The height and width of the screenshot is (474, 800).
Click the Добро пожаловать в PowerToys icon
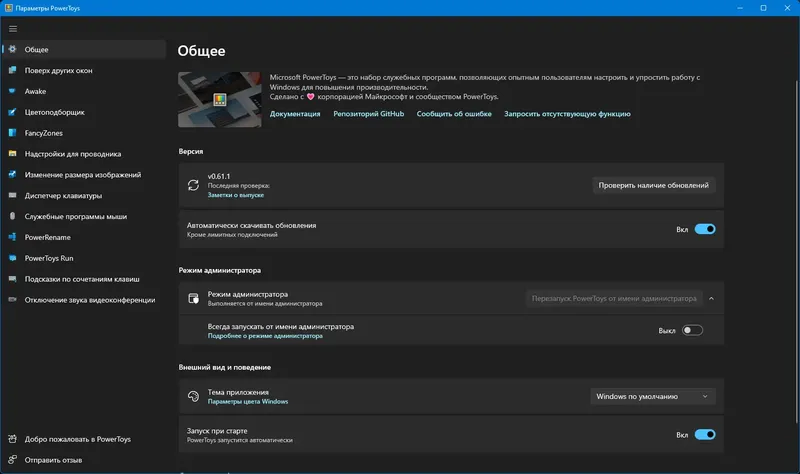tap(13, 439)
